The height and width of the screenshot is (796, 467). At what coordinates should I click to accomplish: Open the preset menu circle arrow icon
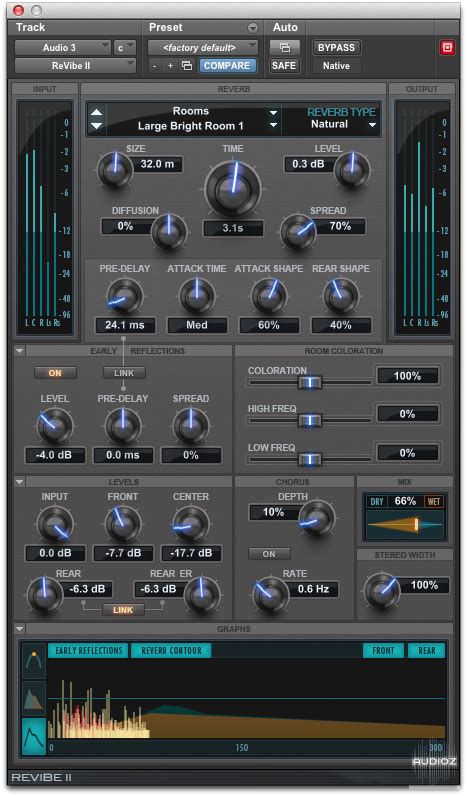click(253, 28)
